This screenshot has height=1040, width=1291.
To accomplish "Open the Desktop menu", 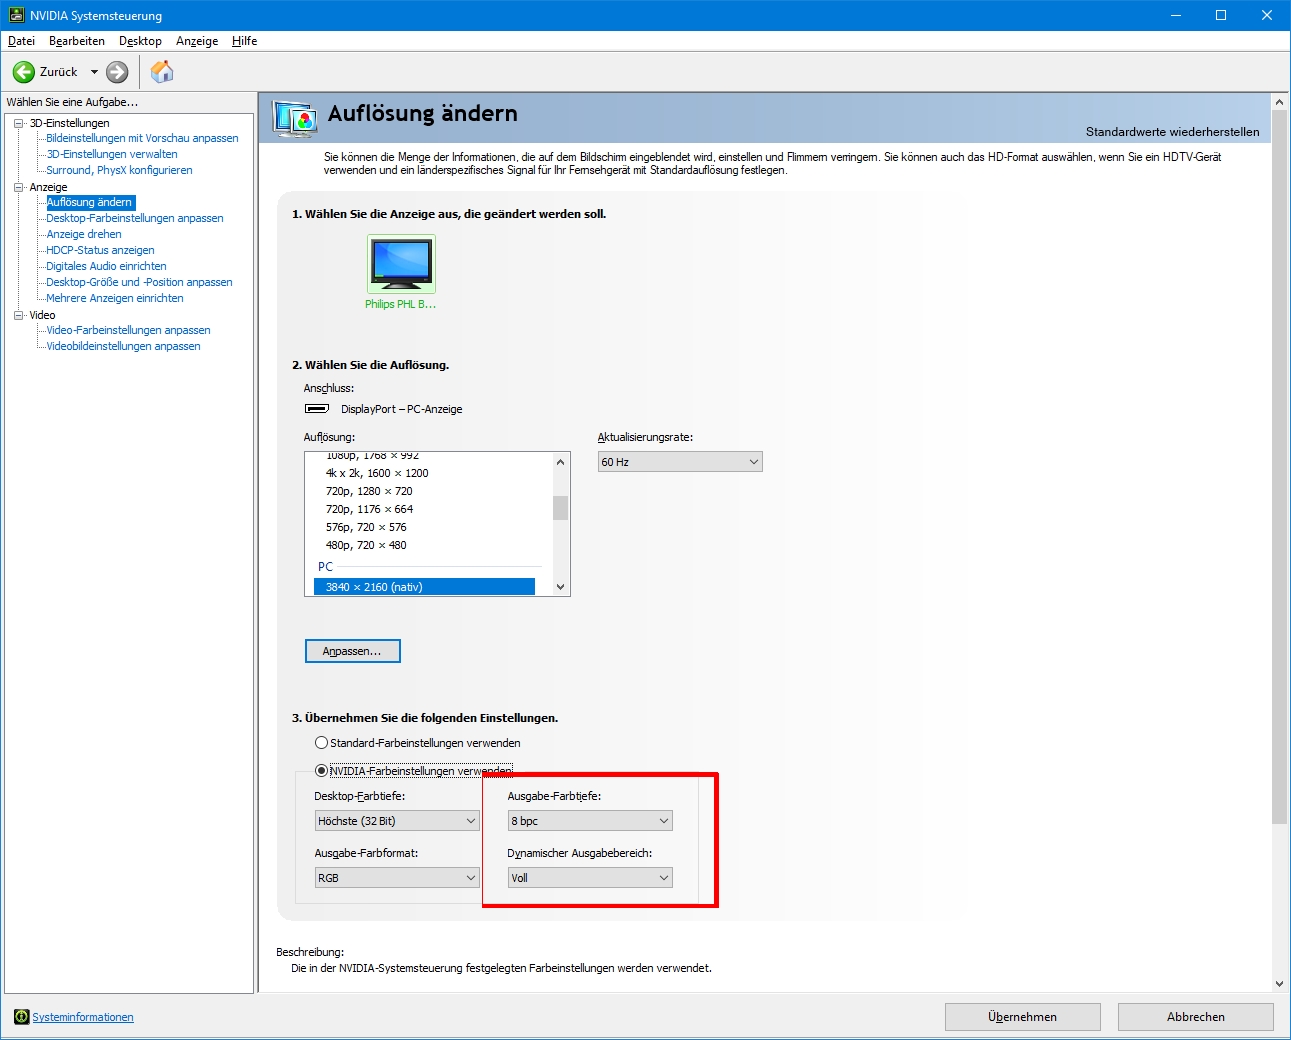I will [x=140, y=41].
